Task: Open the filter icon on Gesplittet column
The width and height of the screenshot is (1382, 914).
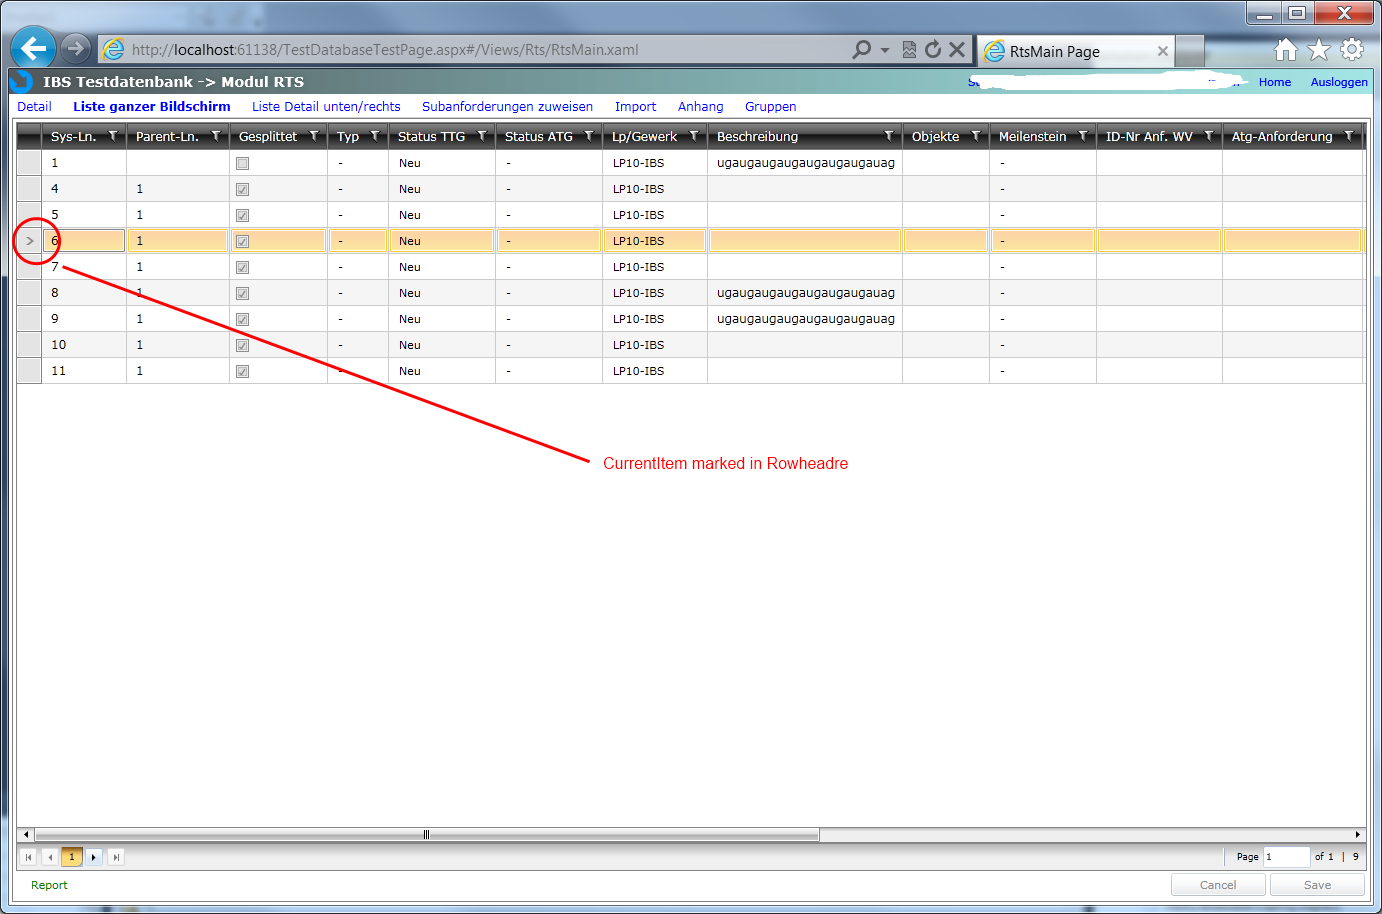Action: point(314,136)
